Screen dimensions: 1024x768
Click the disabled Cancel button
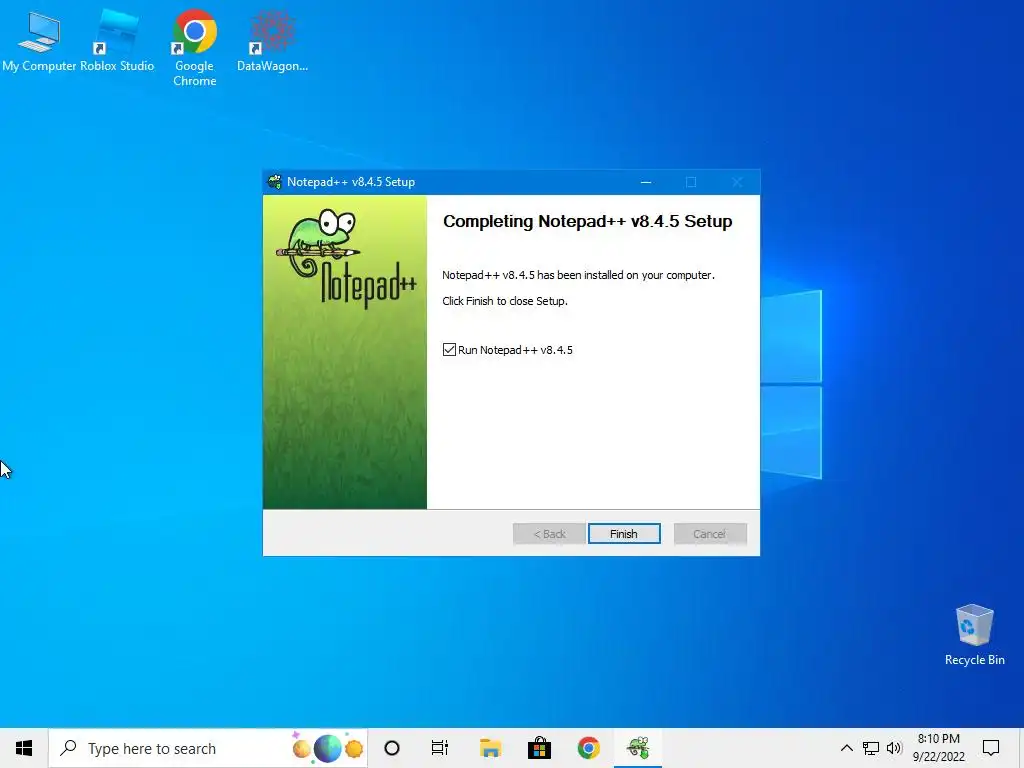(710, 534)
